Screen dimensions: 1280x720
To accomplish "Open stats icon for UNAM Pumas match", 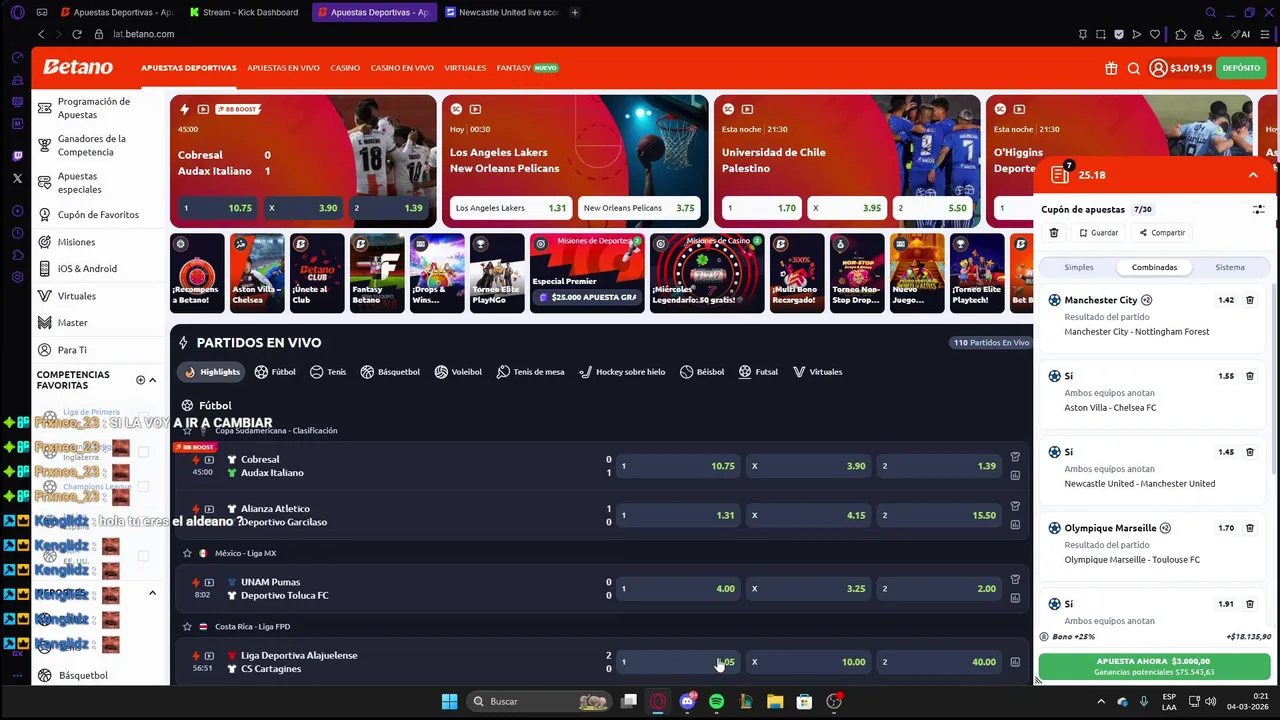I will (x=1015, y=598).
